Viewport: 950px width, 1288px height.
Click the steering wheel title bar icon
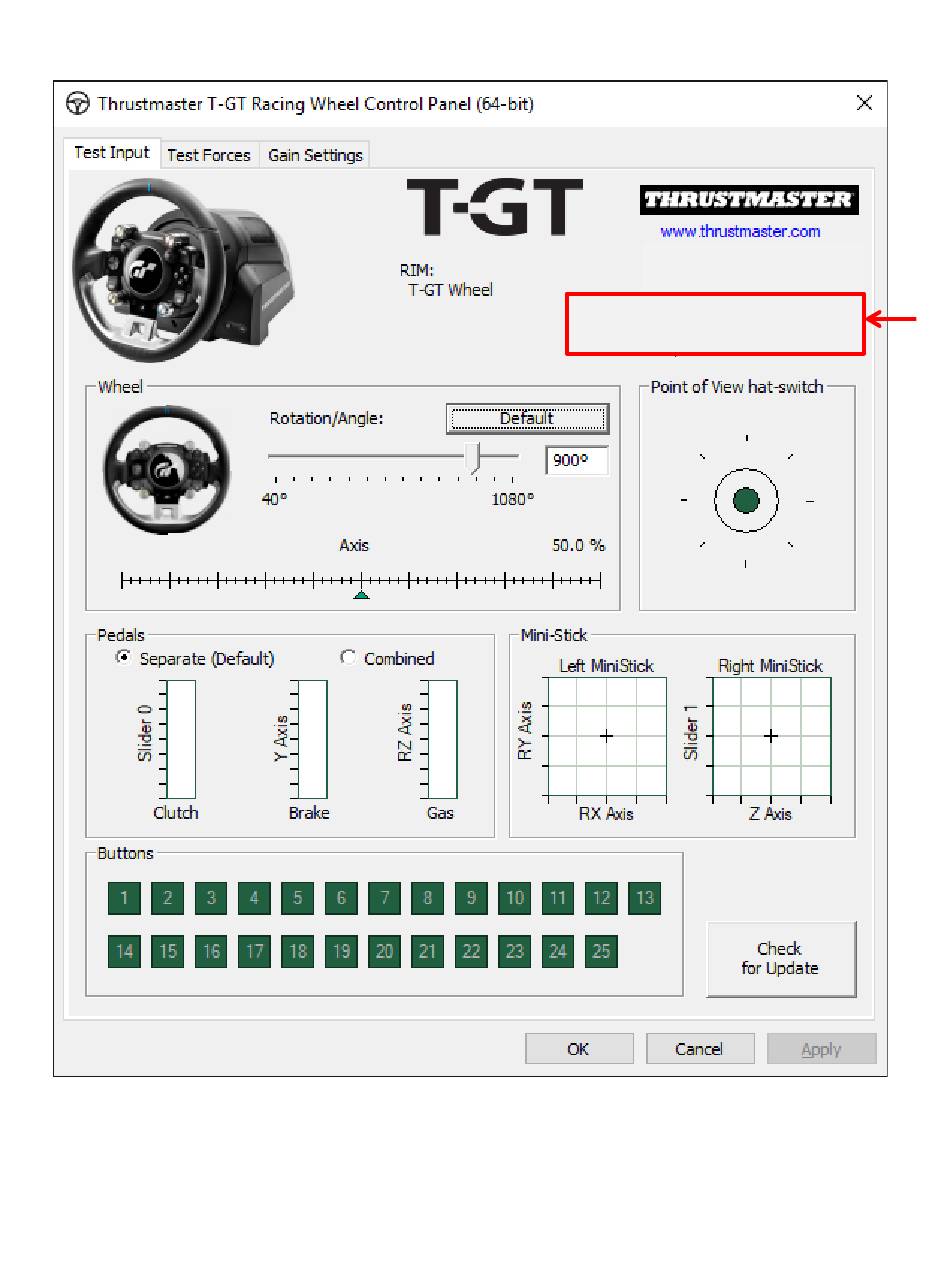tap(78, 104)
